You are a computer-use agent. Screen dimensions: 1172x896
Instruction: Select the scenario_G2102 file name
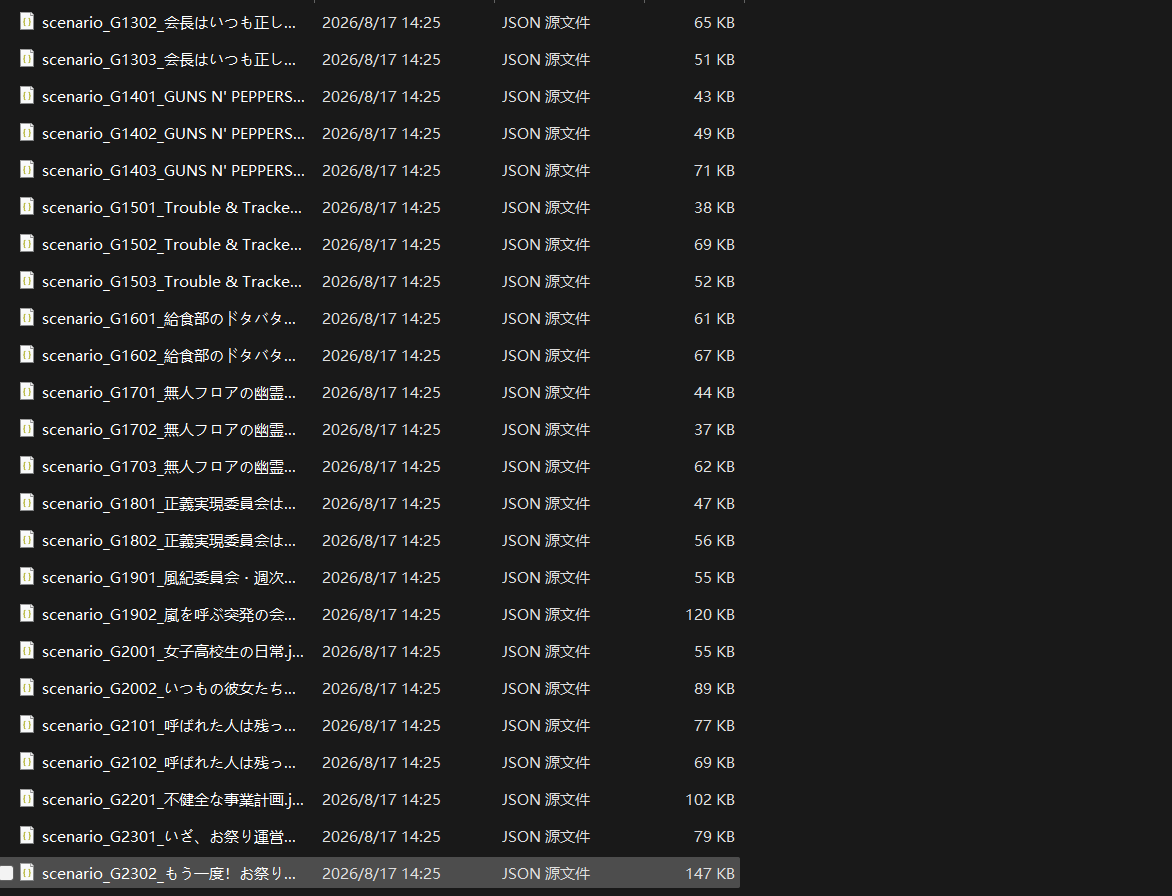[169, 762]
